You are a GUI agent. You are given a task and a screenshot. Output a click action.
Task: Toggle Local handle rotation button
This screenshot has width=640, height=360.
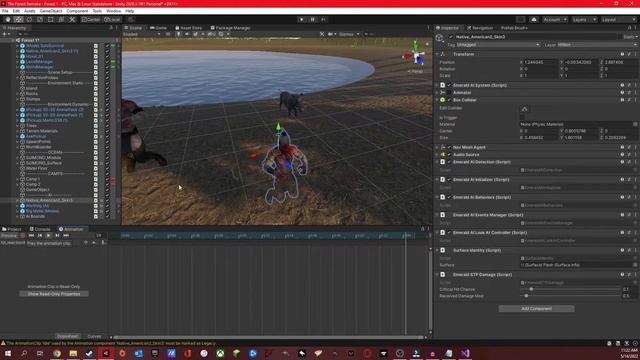(112, 19)
